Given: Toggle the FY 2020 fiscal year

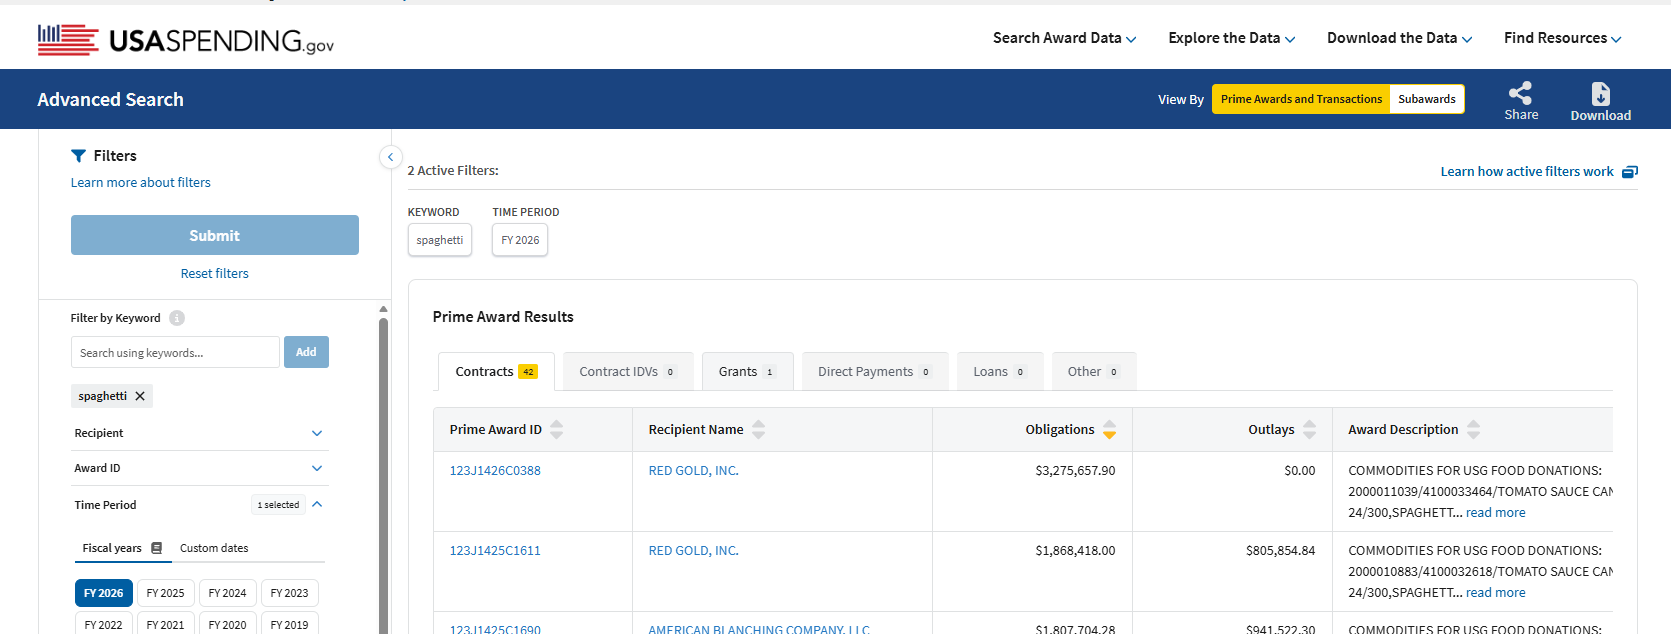Looking at the screenshot, I should click(x=228, y=623).
